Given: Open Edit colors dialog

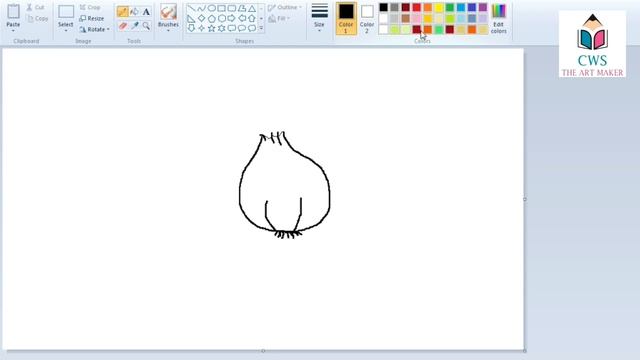Looking at the screenshot, I should (498, 19).
